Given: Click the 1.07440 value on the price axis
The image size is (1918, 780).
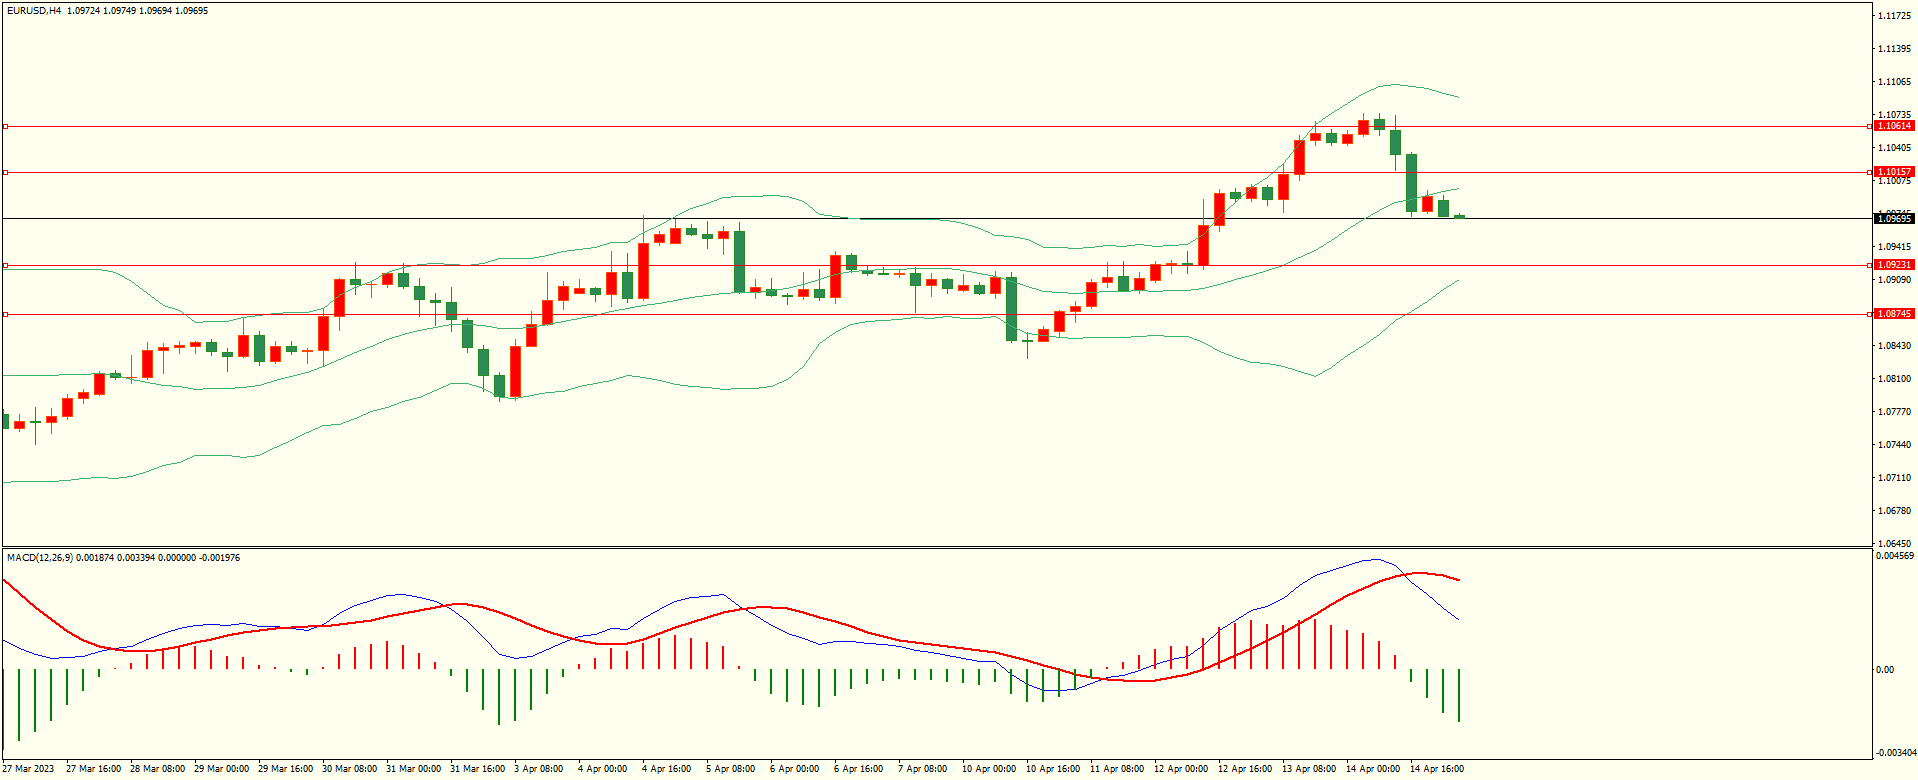Looking at the screenshot, I should 1895,445.
